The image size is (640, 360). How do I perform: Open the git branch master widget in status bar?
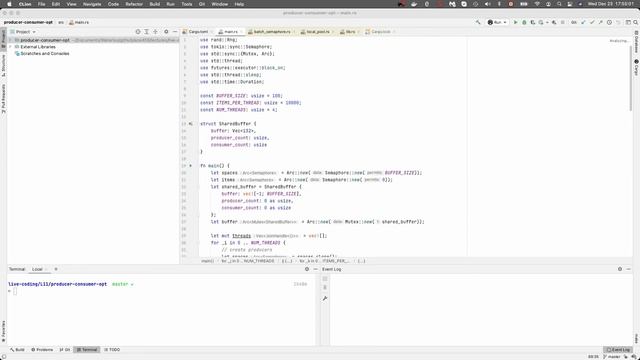(x=612, y=357)
